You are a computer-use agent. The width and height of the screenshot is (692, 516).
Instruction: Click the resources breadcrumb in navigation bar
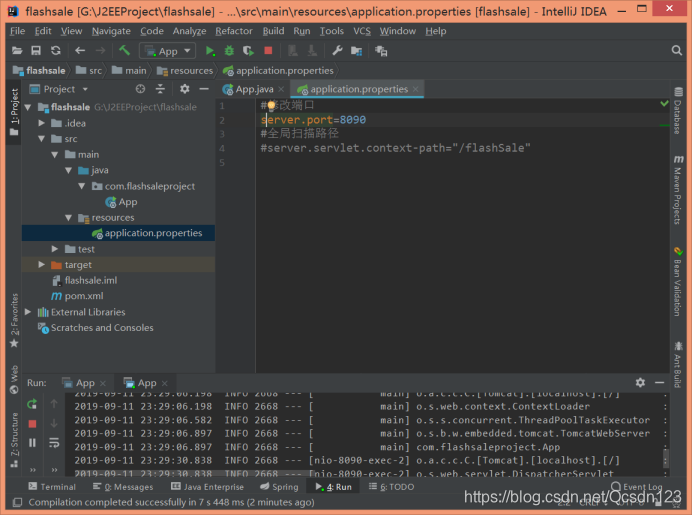click(185, 71)
